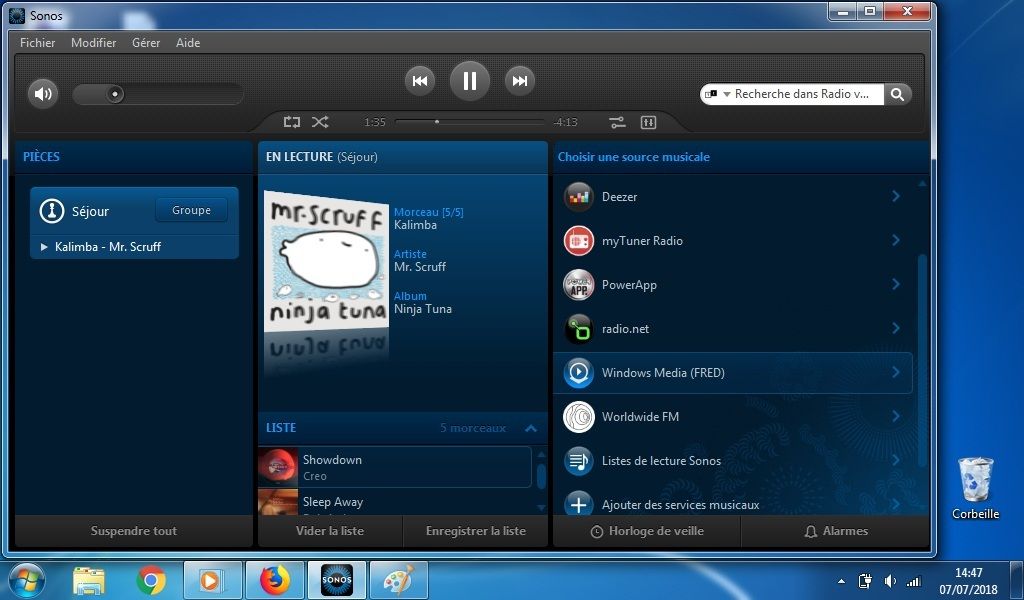This screenshot has height=600, width=1024.
Task: Click the play triangle beside Kalimba - Mr. Scruff
Action: [x=44, y=247]
